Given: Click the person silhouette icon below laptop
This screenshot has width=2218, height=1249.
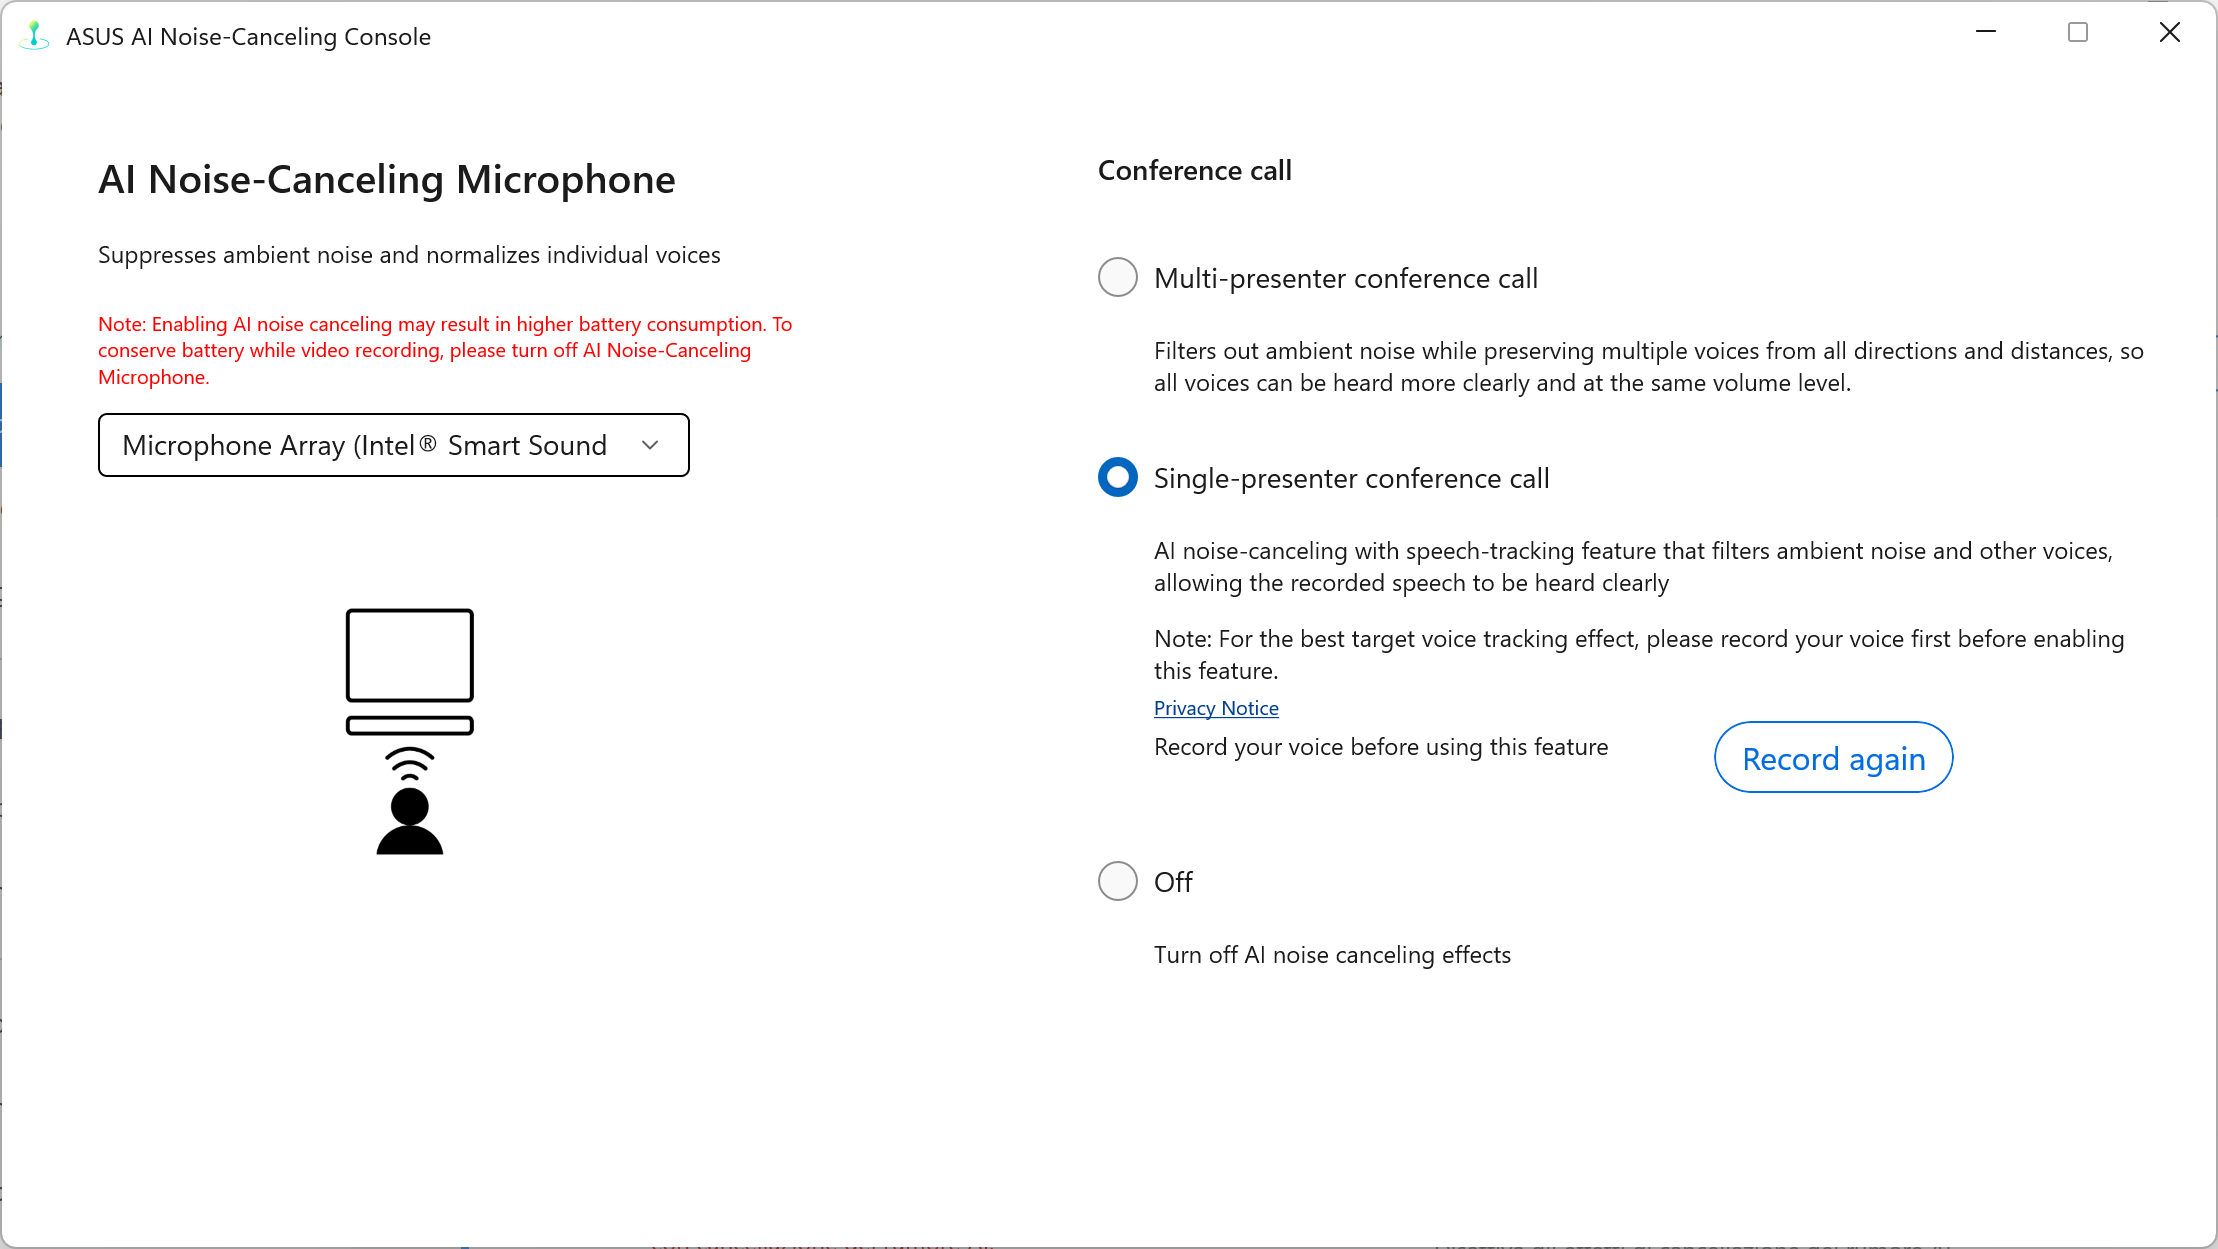Looking at the screenshot, I should tap(410, 822).
